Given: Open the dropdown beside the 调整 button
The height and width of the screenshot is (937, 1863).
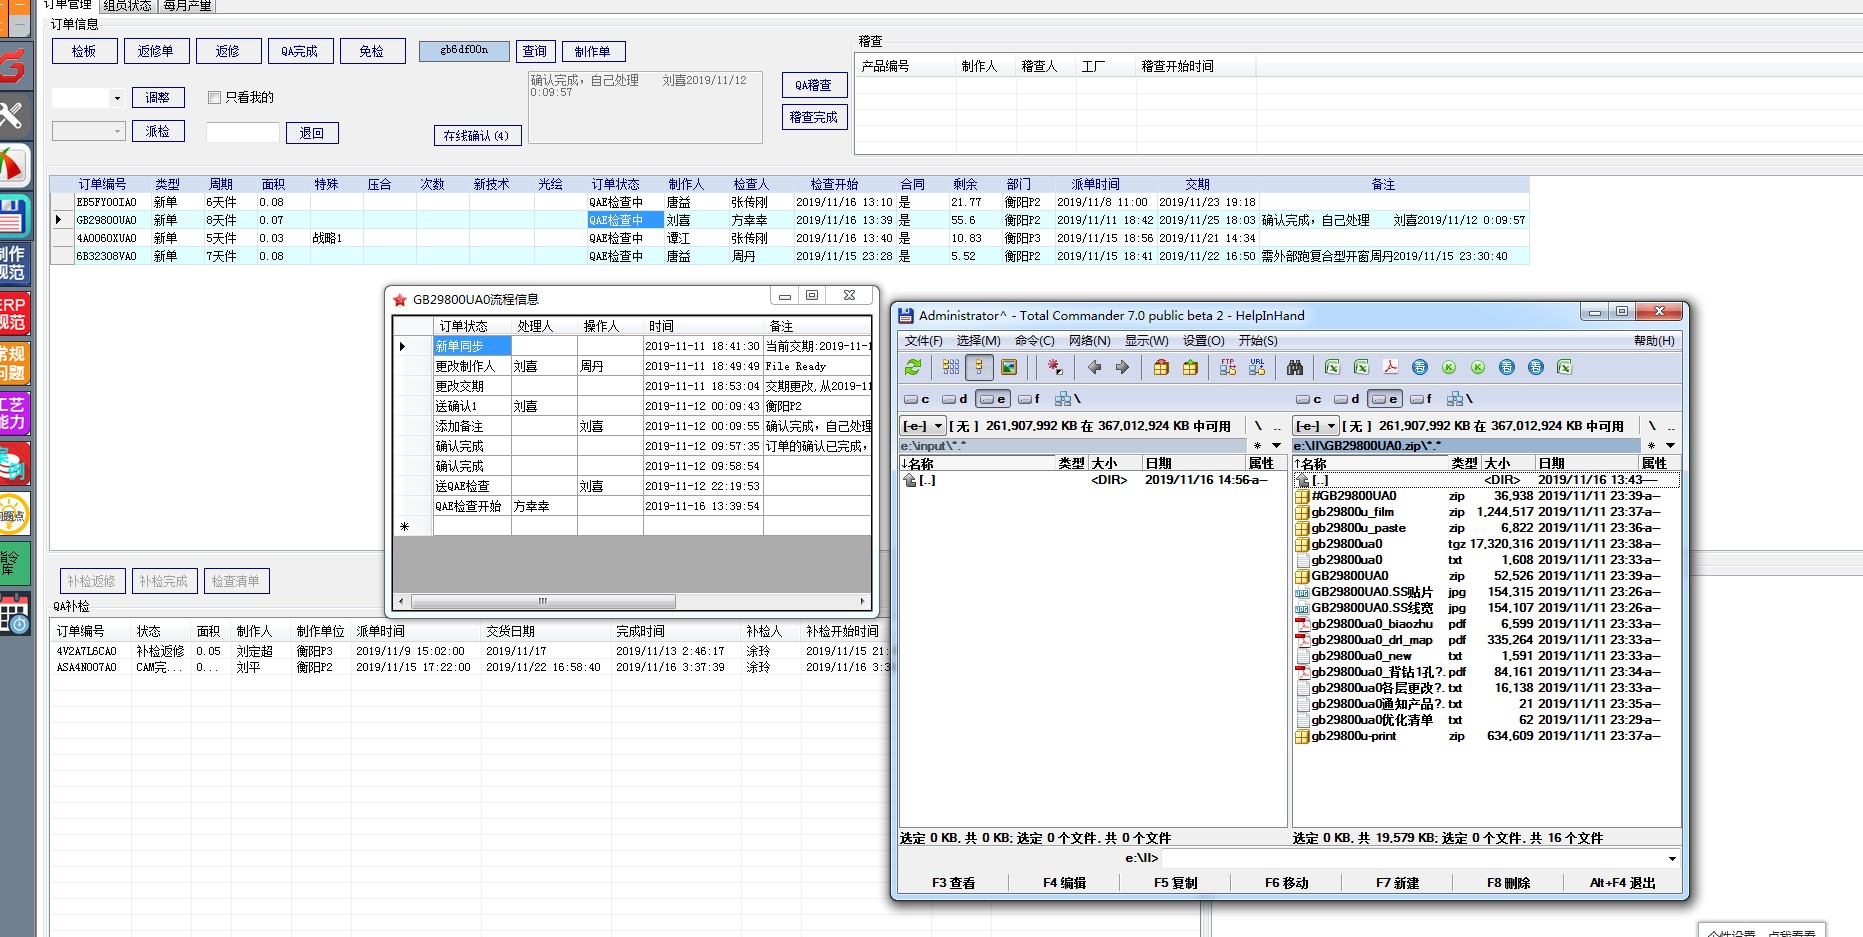Looking at the screenshot, I should (117, 98).
